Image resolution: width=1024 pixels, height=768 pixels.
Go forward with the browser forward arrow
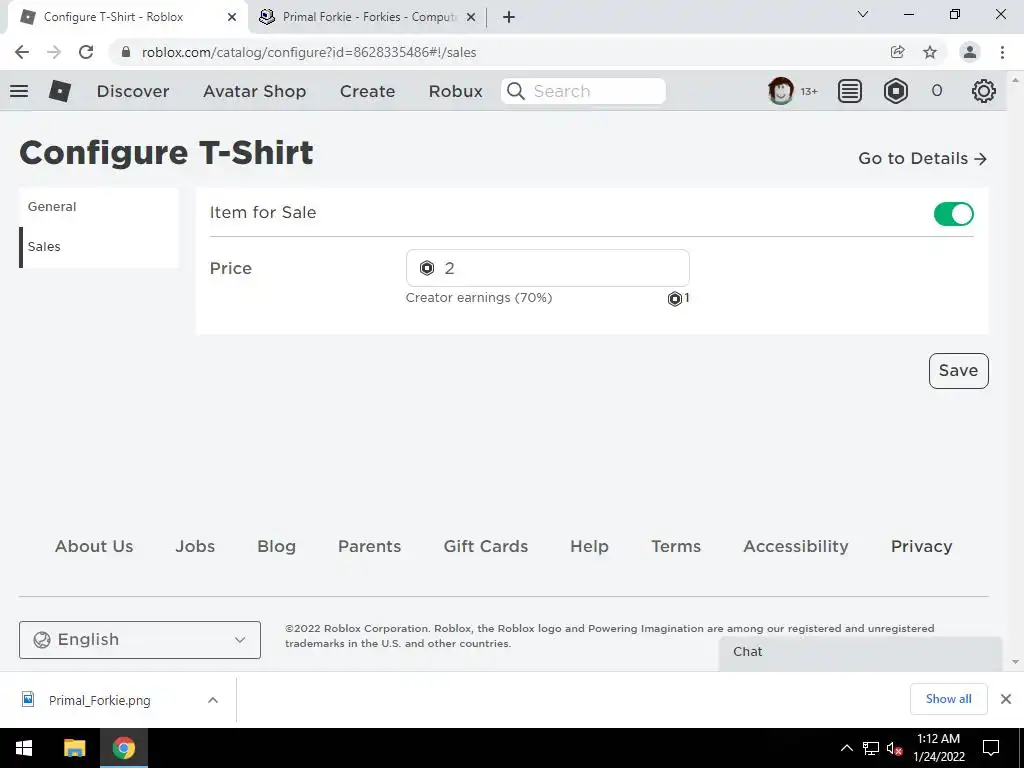coord(54,52)
